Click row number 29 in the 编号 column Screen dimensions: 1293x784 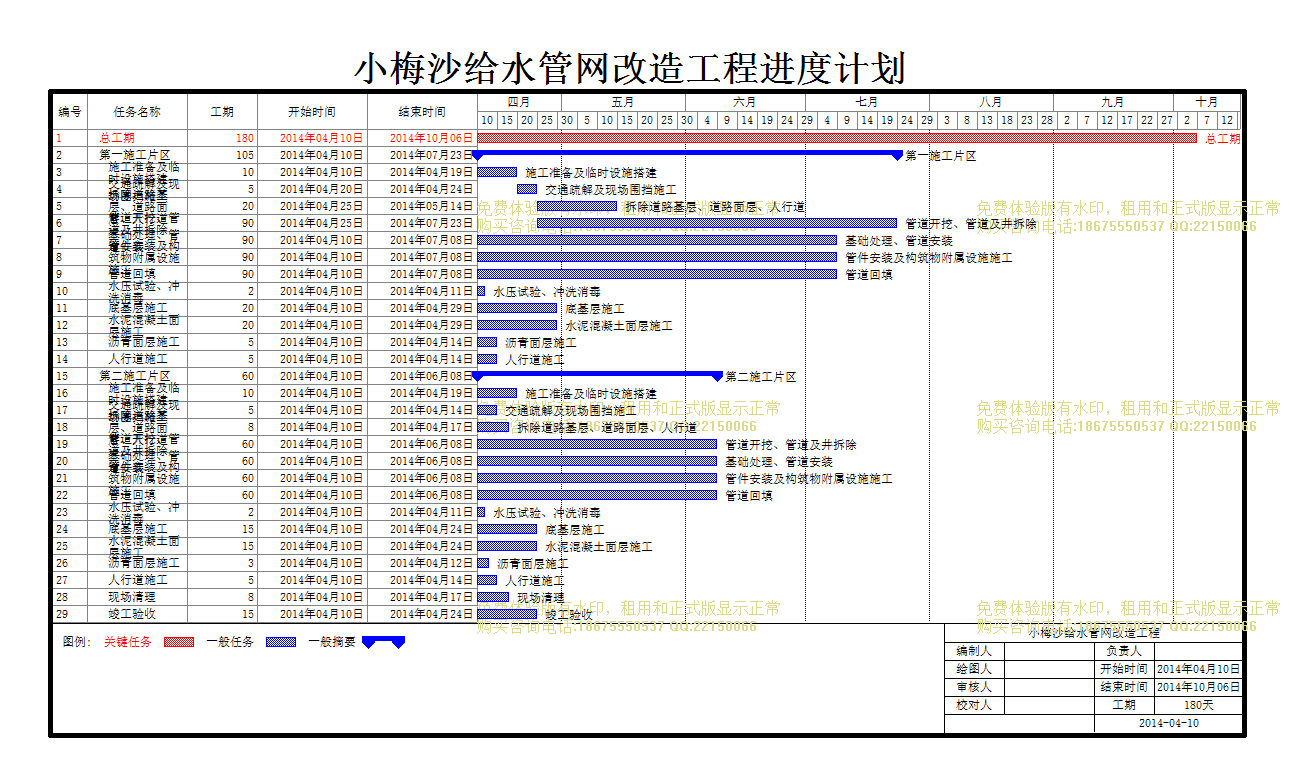[62, 614]
